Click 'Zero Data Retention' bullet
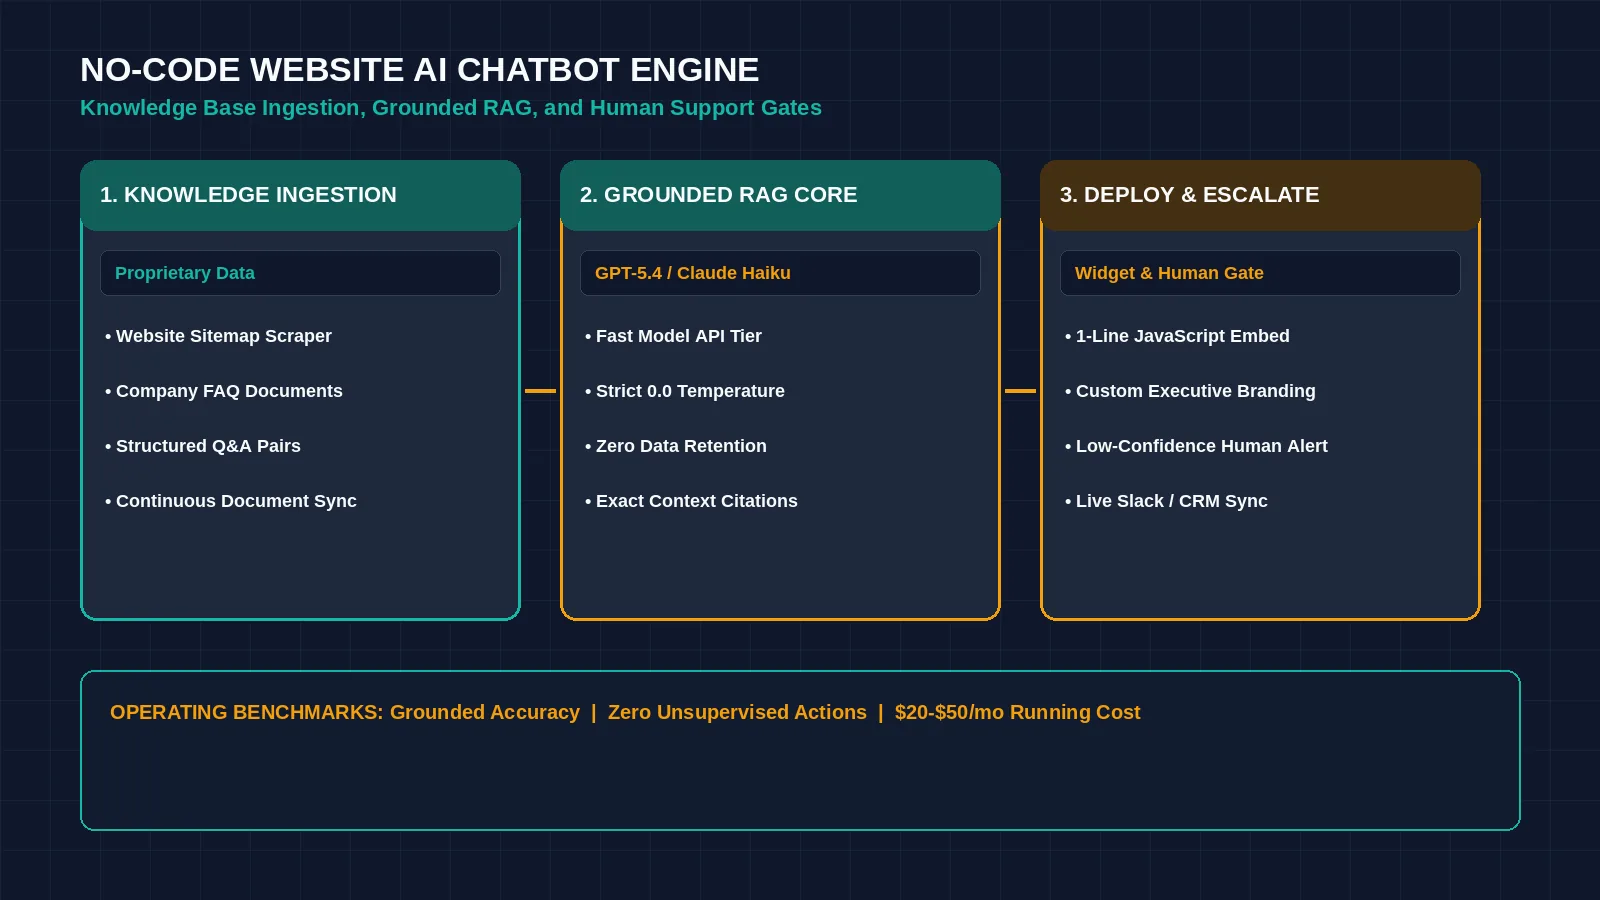Image resolution: width=1600 pixels, height=900 pixels. click(x=675, y=446)
